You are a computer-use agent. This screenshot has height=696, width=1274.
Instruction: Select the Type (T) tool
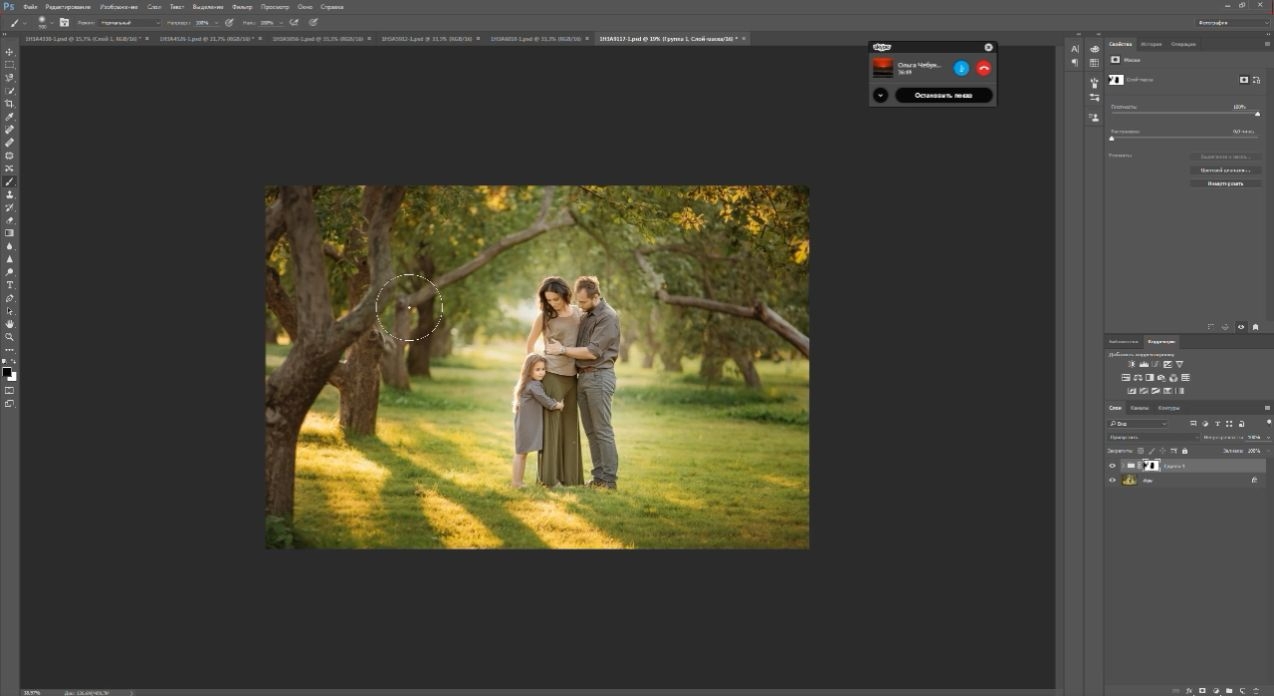[9, 285]
